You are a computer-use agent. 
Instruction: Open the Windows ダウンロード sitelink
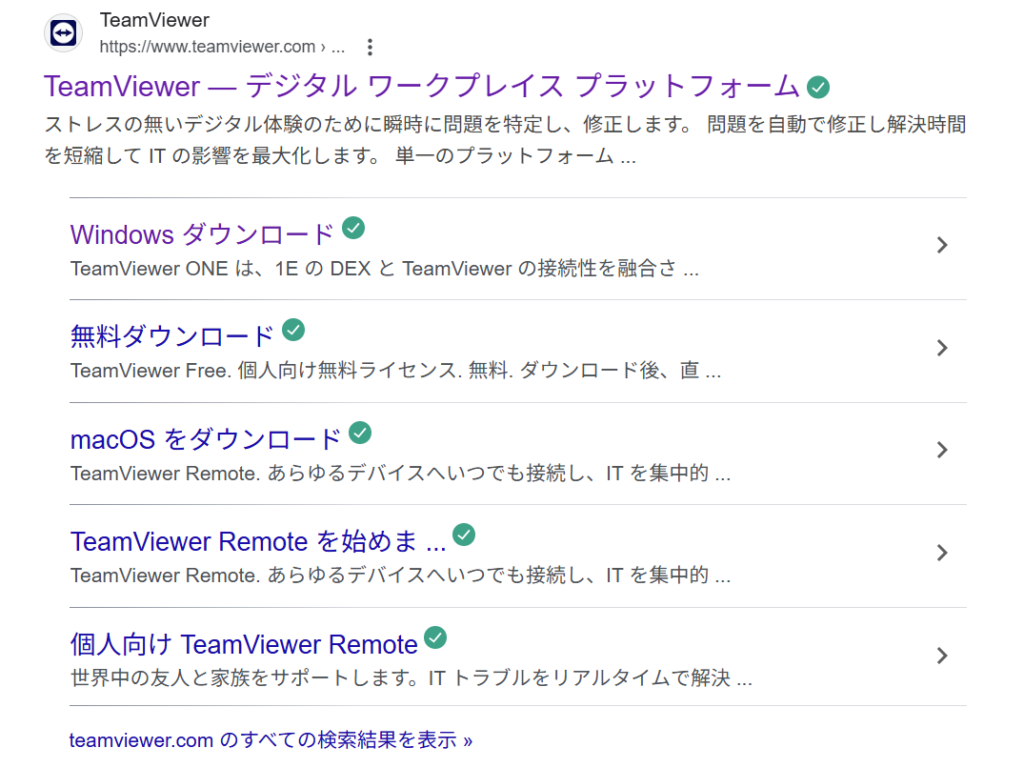pos(201,235)
